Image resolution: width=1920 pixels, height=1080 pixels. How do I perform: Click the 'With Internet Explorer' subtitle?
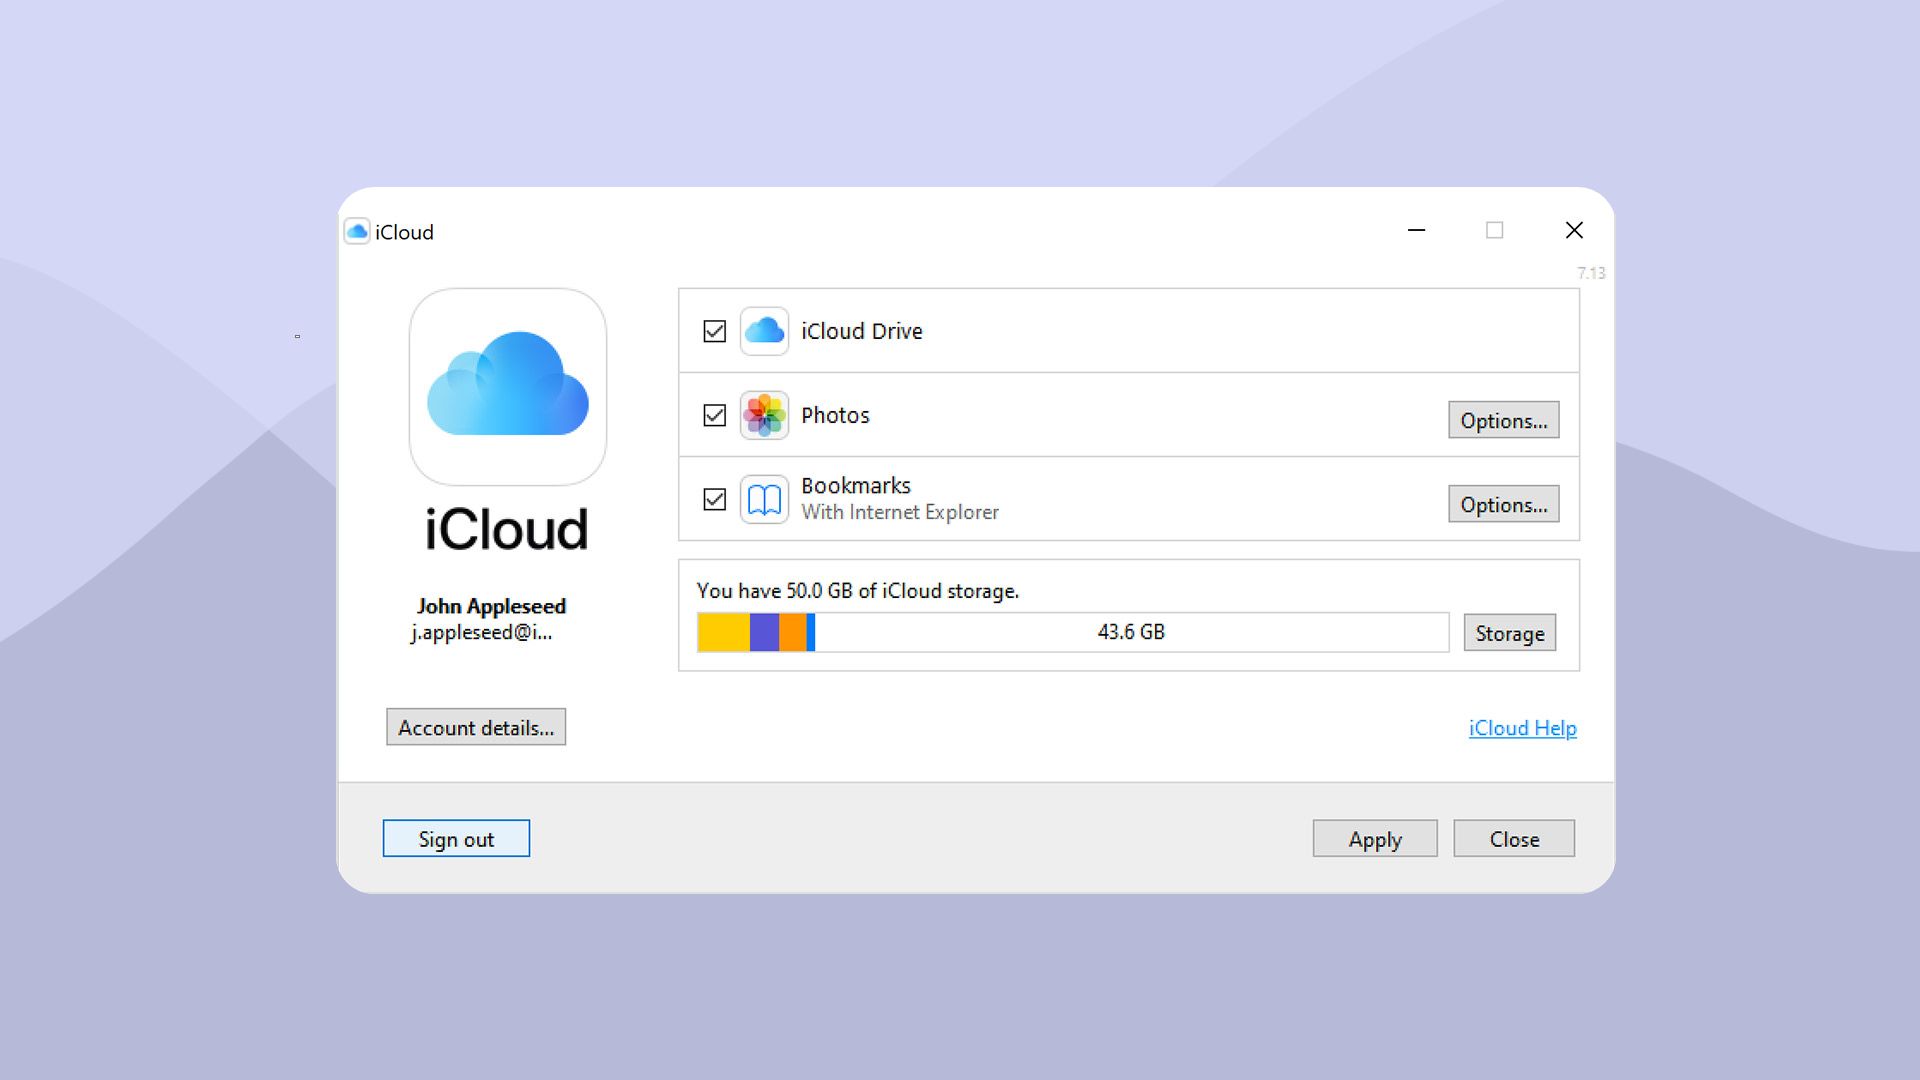click(900, 512)
